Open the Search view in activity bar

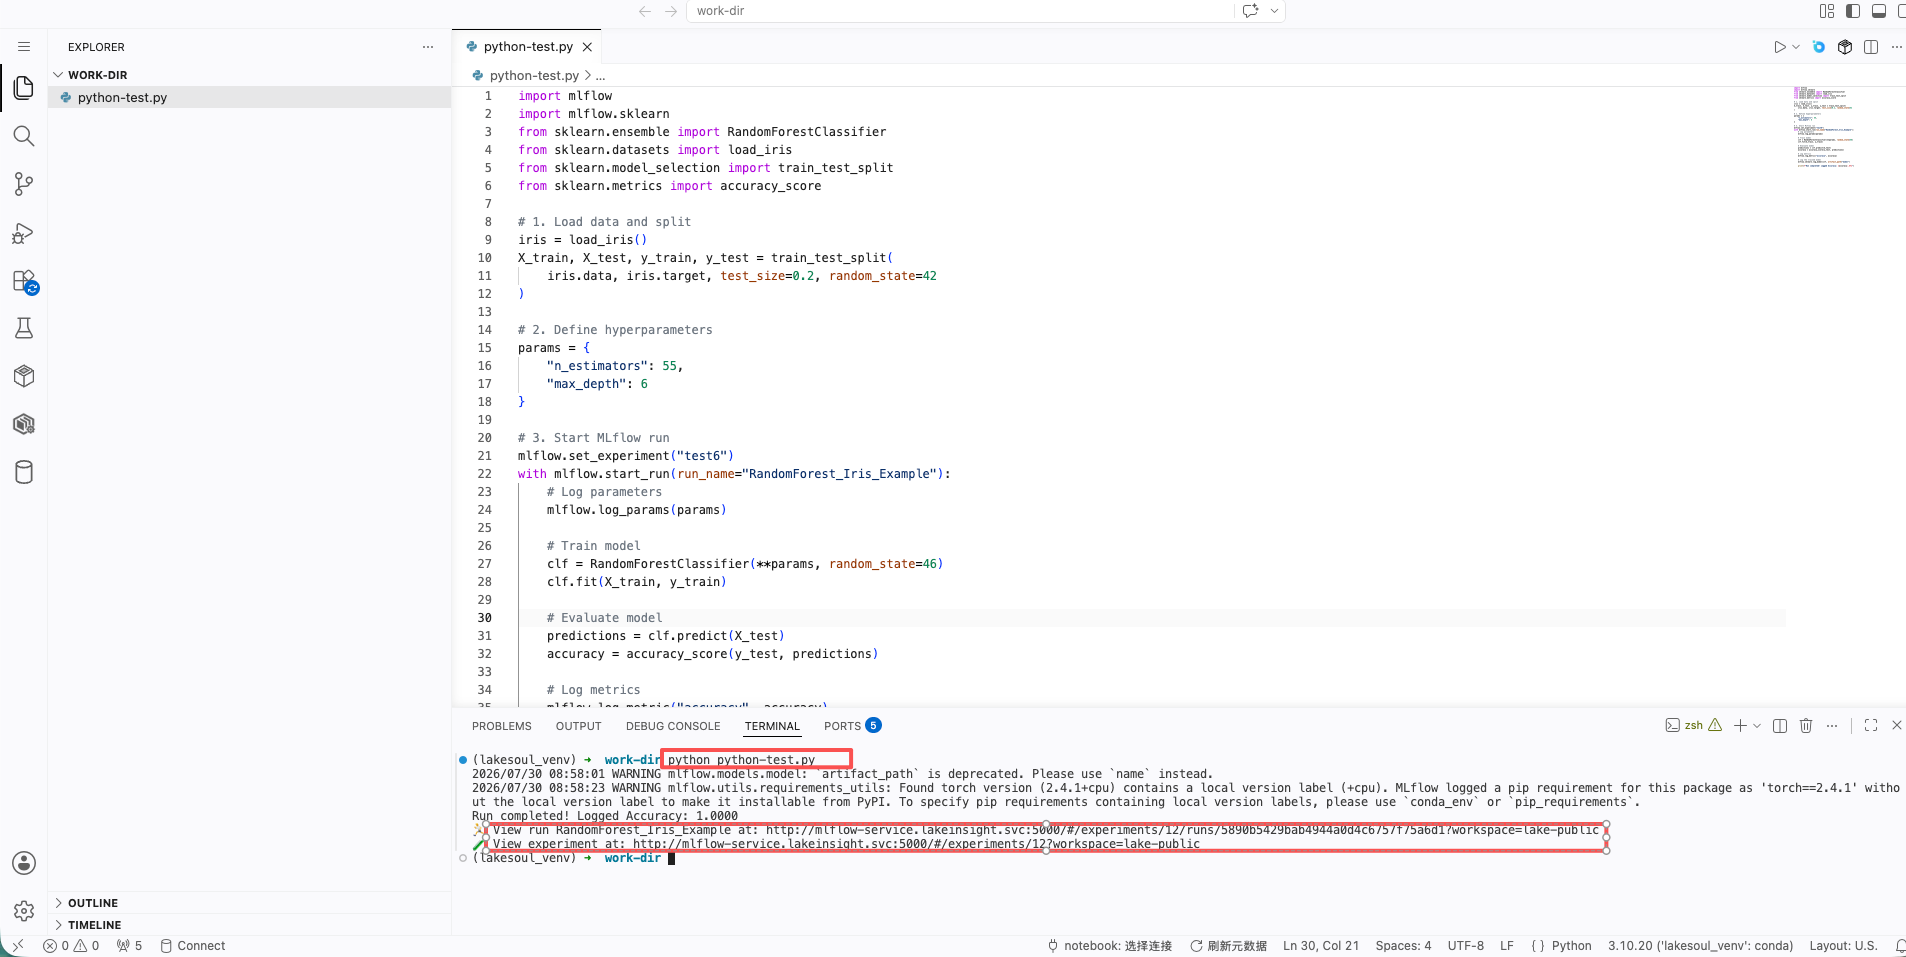(24, 136)
